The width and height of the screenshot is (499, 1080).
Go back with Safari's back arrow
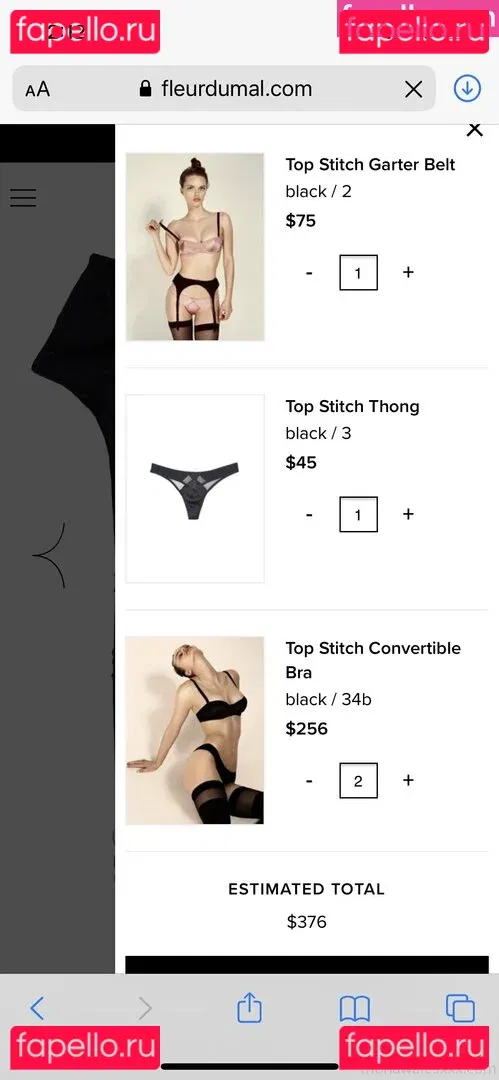37,1009
